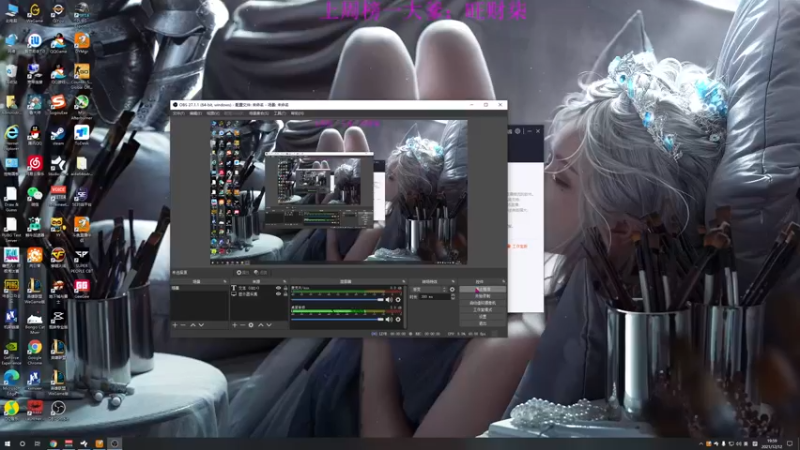Open Windows Start menu
The width and height of the screenshot is (800, 450).
[7, 444]
